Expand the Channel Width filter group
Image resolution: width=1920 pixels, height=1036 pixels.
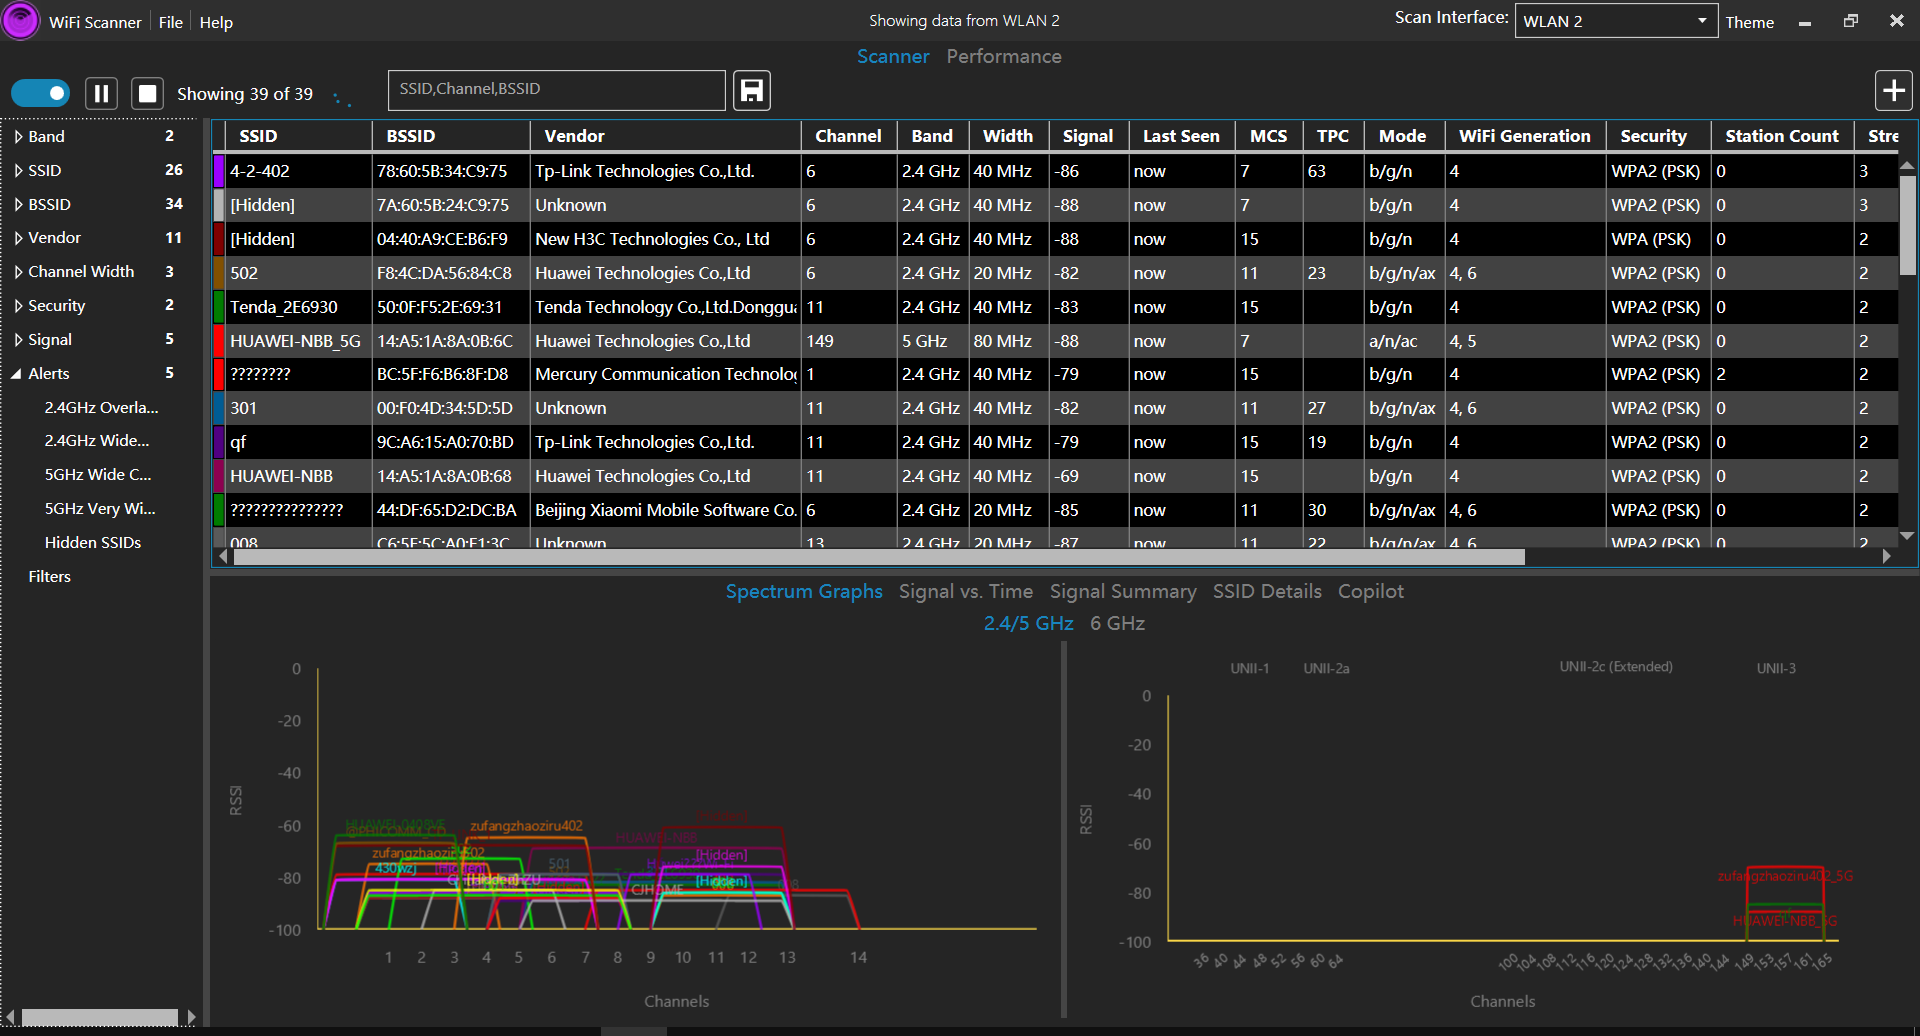pos(18,272)
